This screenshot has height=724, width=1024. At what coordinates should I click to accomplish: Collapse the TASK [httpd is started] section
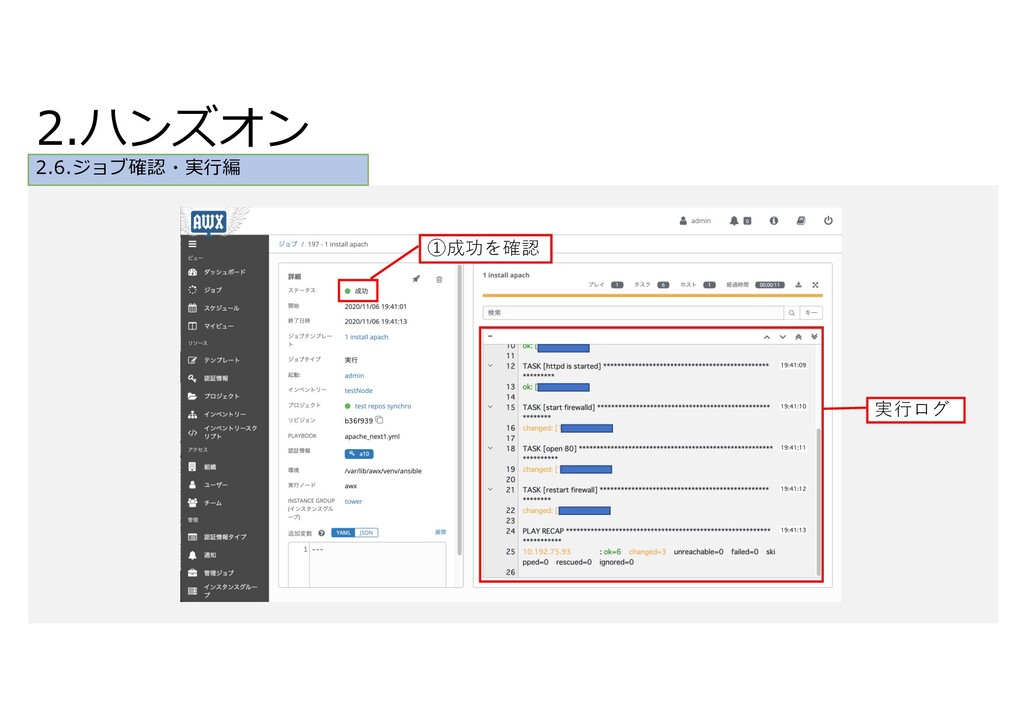[490, 366]
